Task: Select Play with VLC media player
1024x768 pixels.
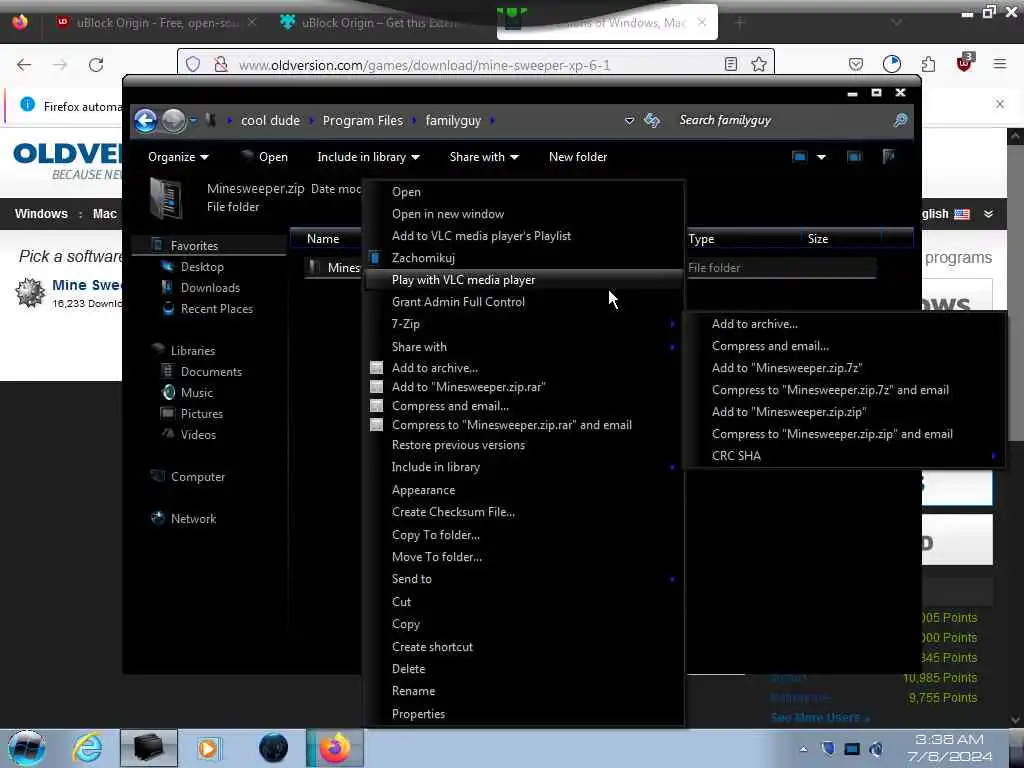Action: click(x=524, y=280)
